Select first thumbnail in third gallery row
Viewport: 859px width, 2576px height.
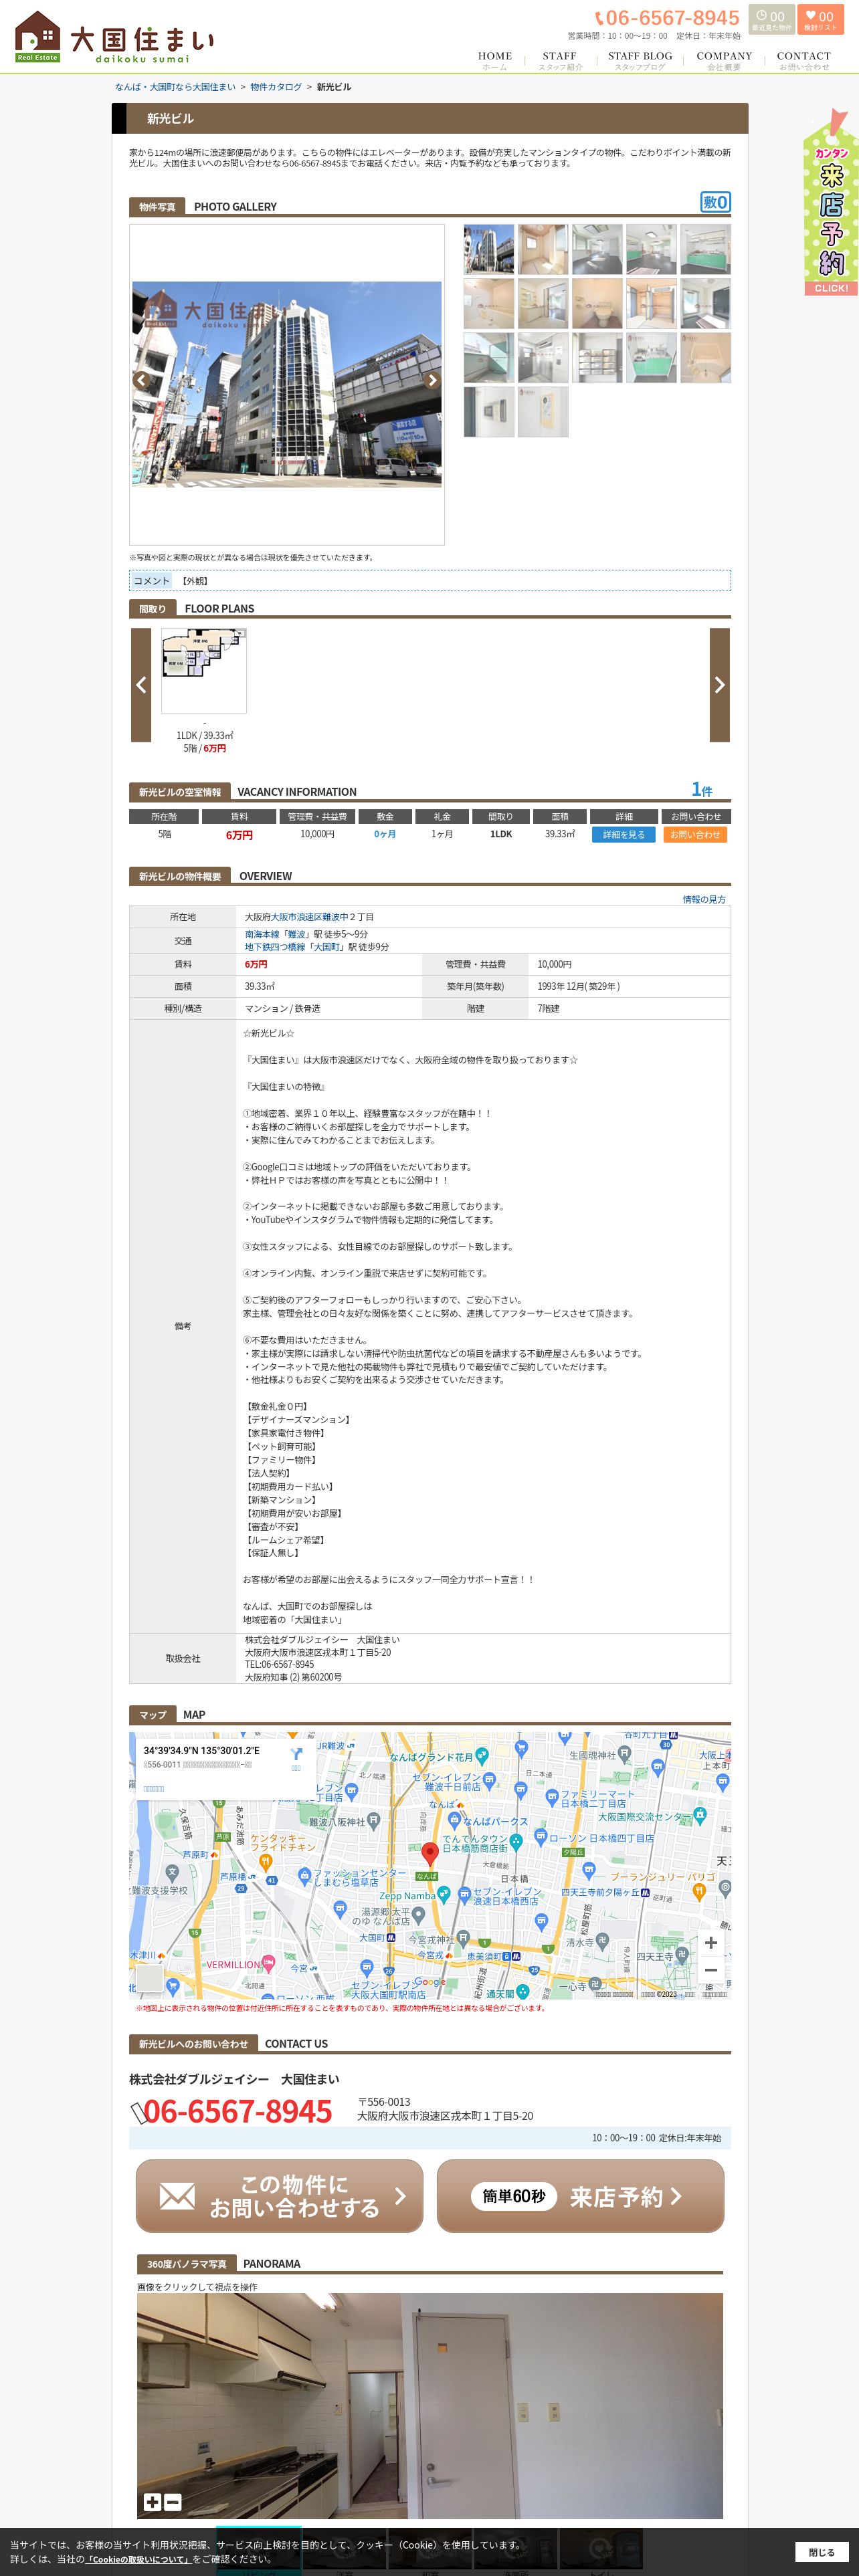pos(489,357)
